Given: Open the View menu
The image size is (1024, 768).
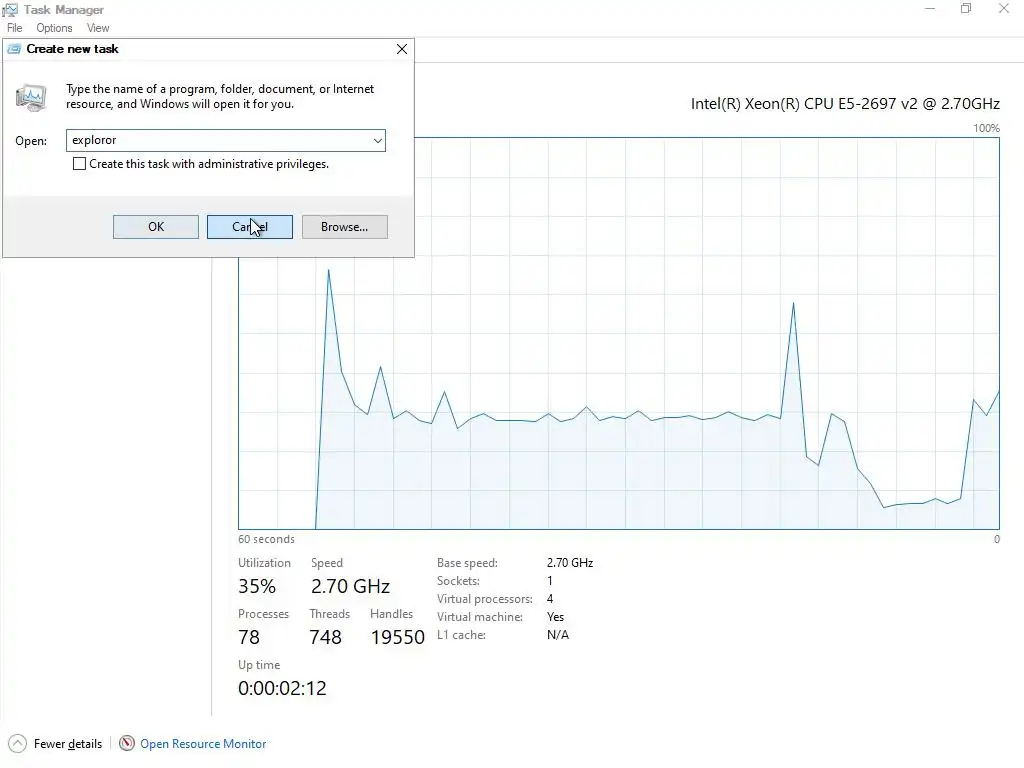Looking at the screenshot, I should (98, 28).
